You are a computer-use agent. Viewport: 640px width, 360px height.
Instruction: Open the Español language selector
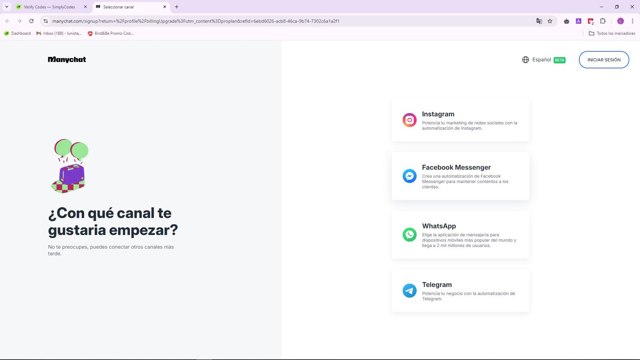point(544,60)
